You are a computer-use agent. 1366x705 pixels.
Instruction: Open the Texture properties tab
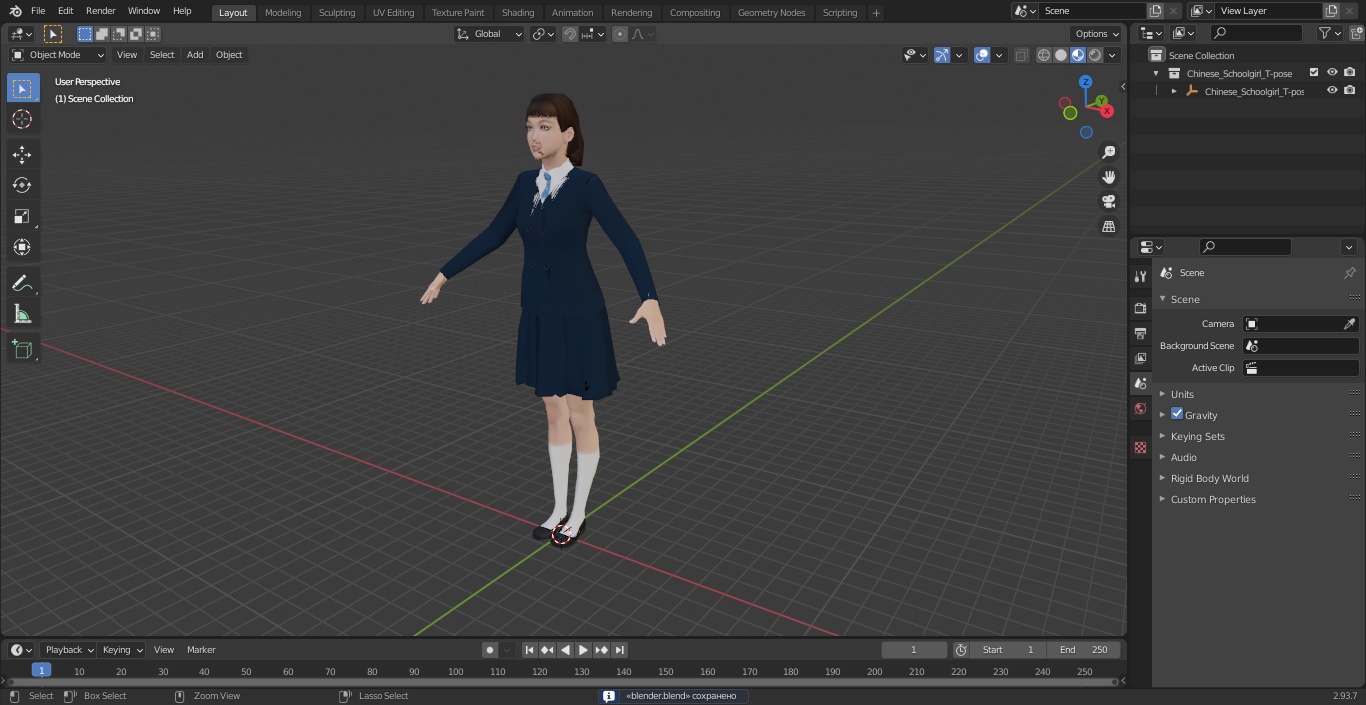1140,447
